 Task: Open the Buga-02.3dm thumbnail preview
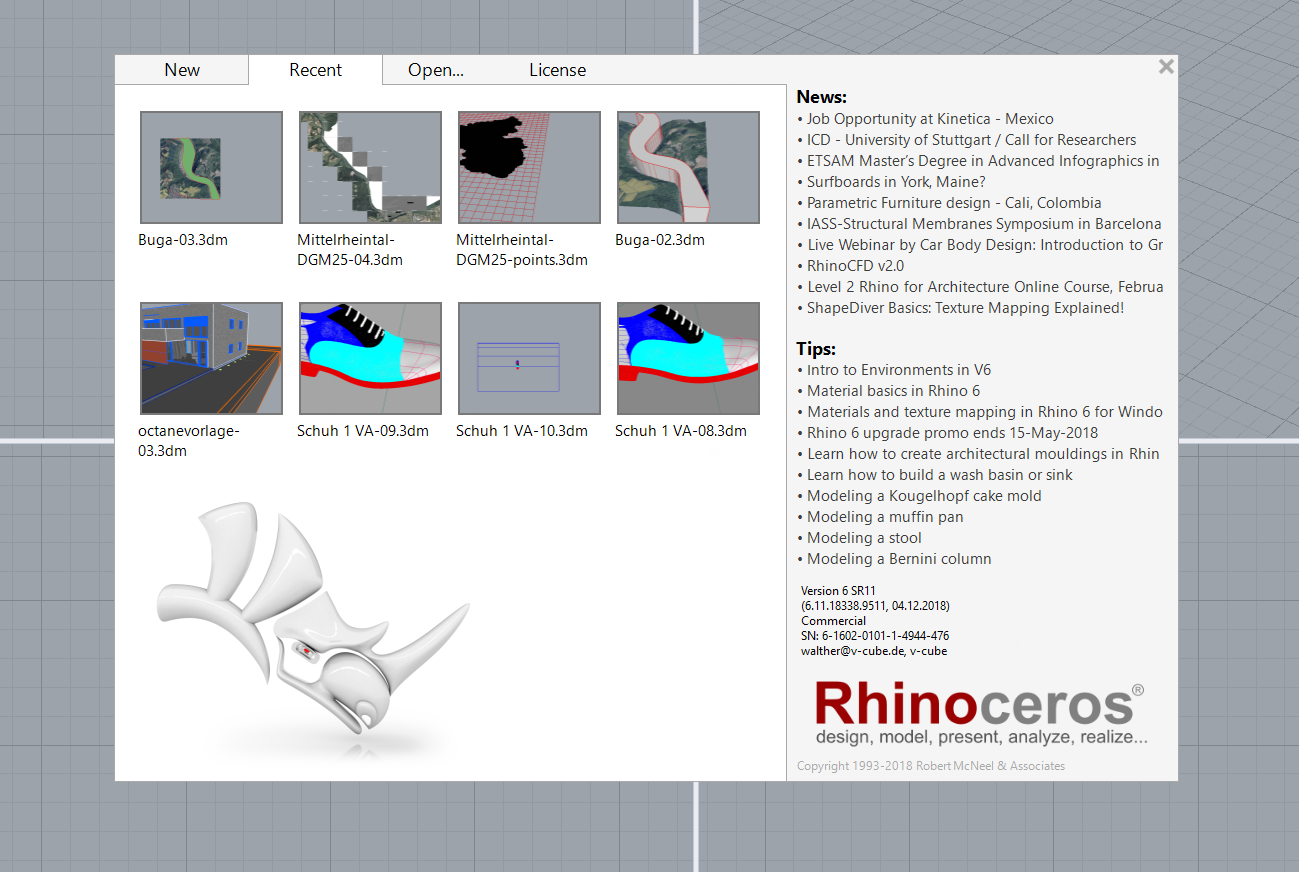point(688,167)
